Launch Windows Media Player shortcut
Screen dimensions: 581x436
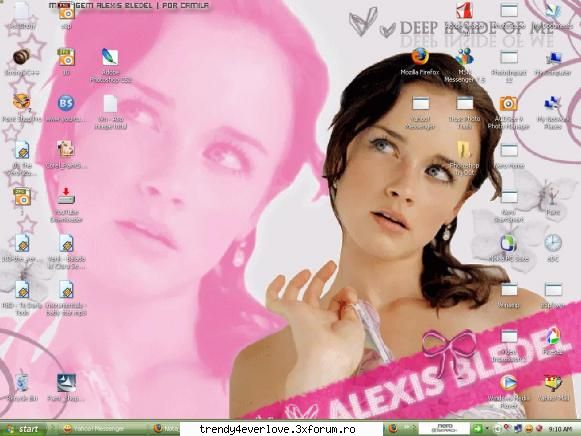(x=509, y=383)
